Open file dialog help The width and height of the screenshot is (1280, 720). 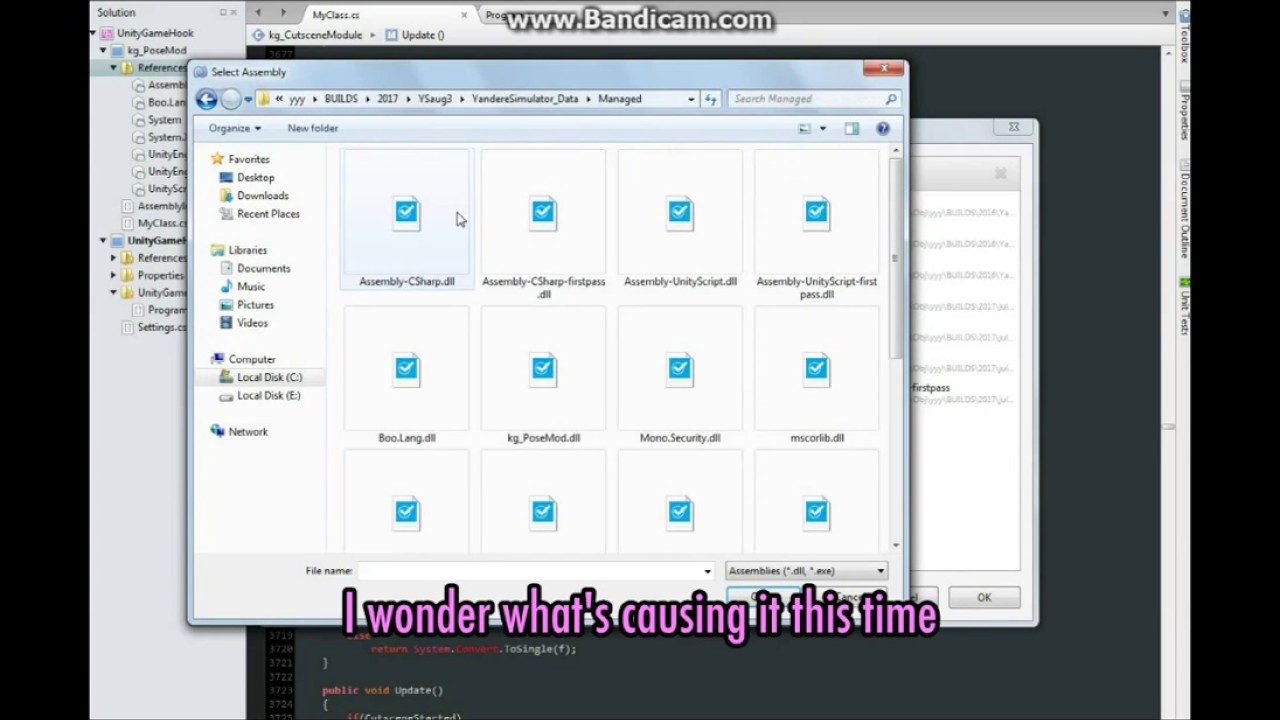(883, 128)
